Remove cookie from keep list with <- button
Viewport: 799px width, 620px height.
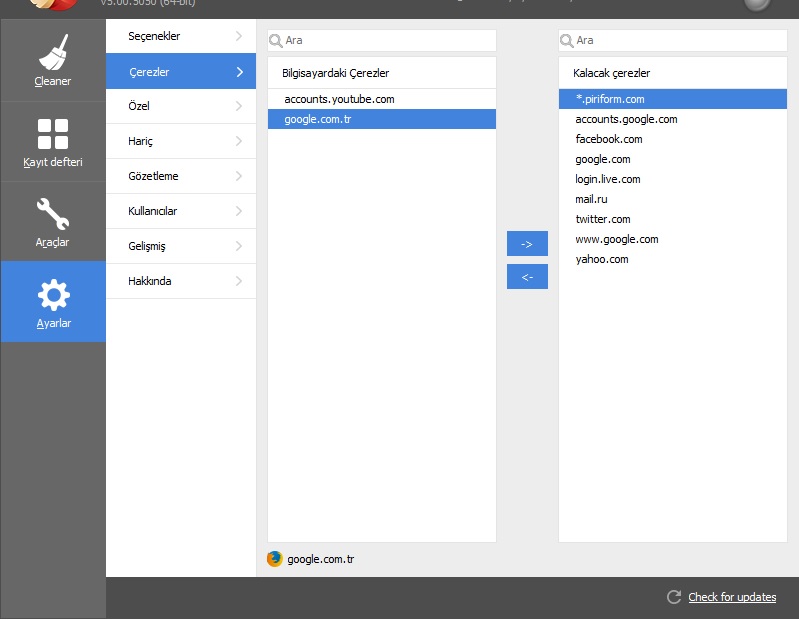pyautogui.click(x=527, y=277)
